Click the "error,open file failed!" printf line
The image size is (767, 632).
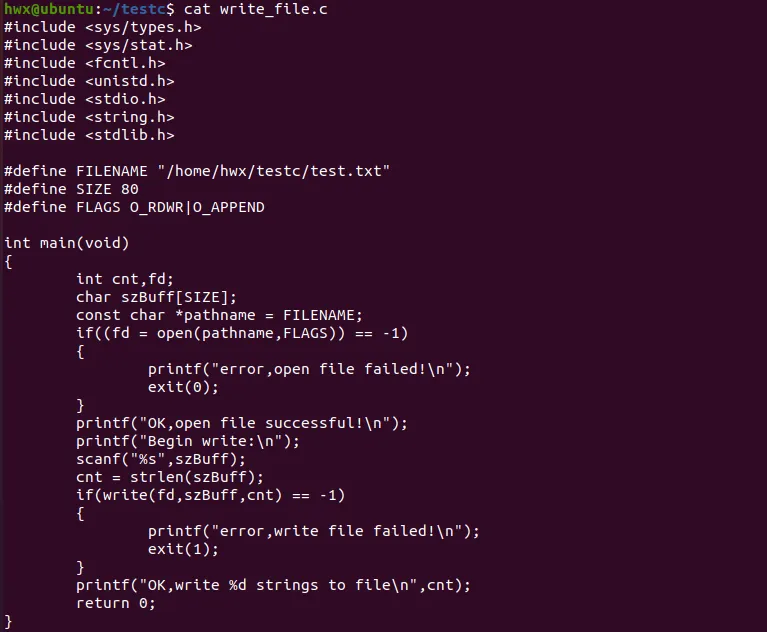tap(308, 369)
